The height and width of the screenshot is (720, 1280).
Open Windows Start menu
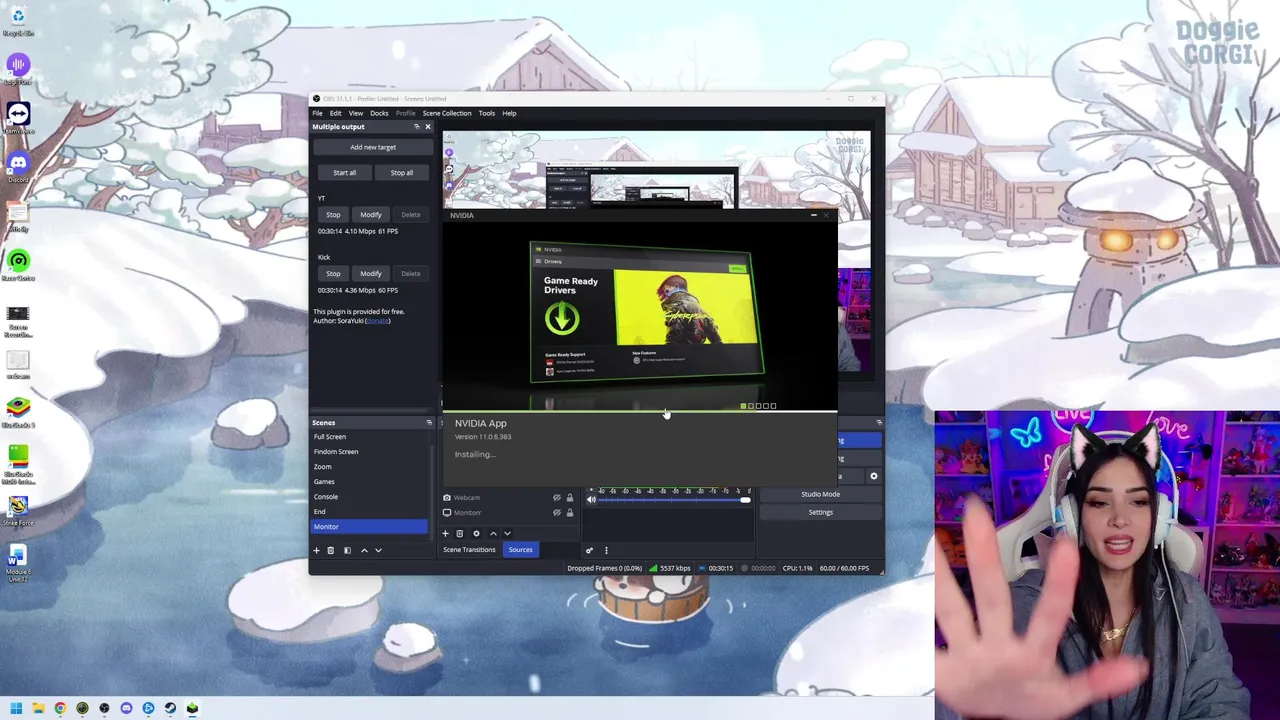[16, 708]
